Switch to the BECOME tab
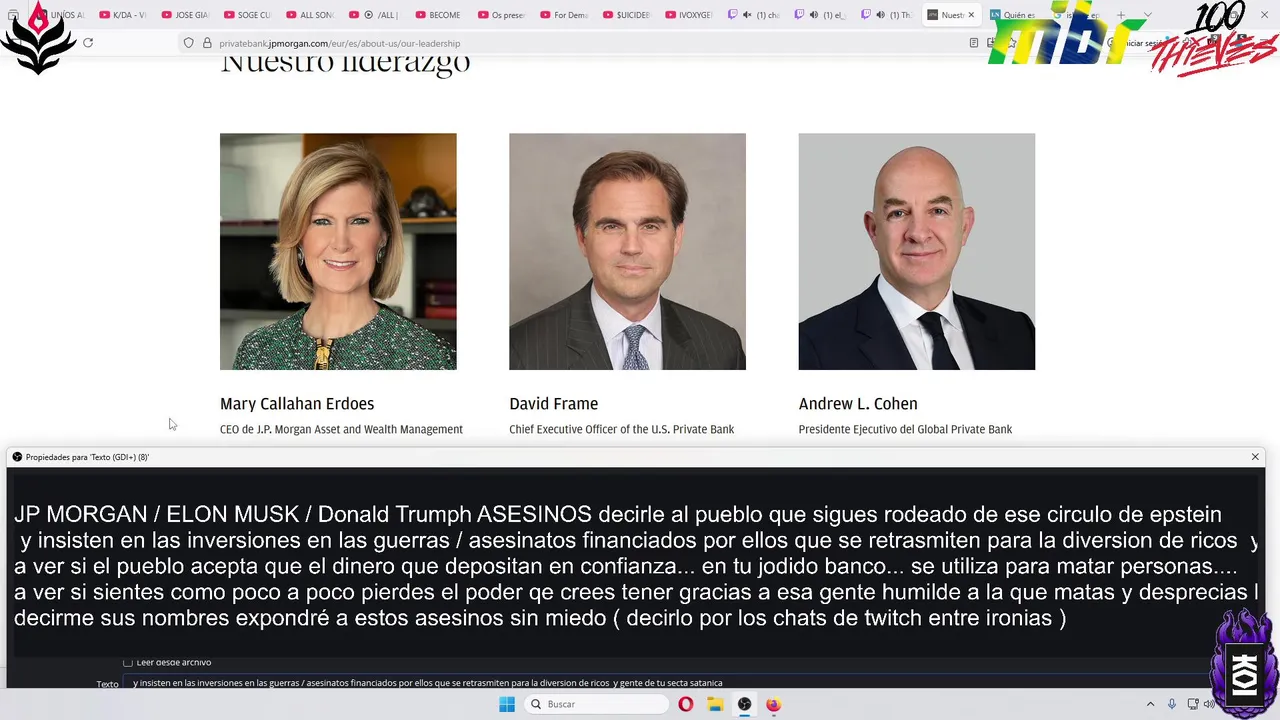This screenshot has height=720, width=1280. [x=437, y=15]
